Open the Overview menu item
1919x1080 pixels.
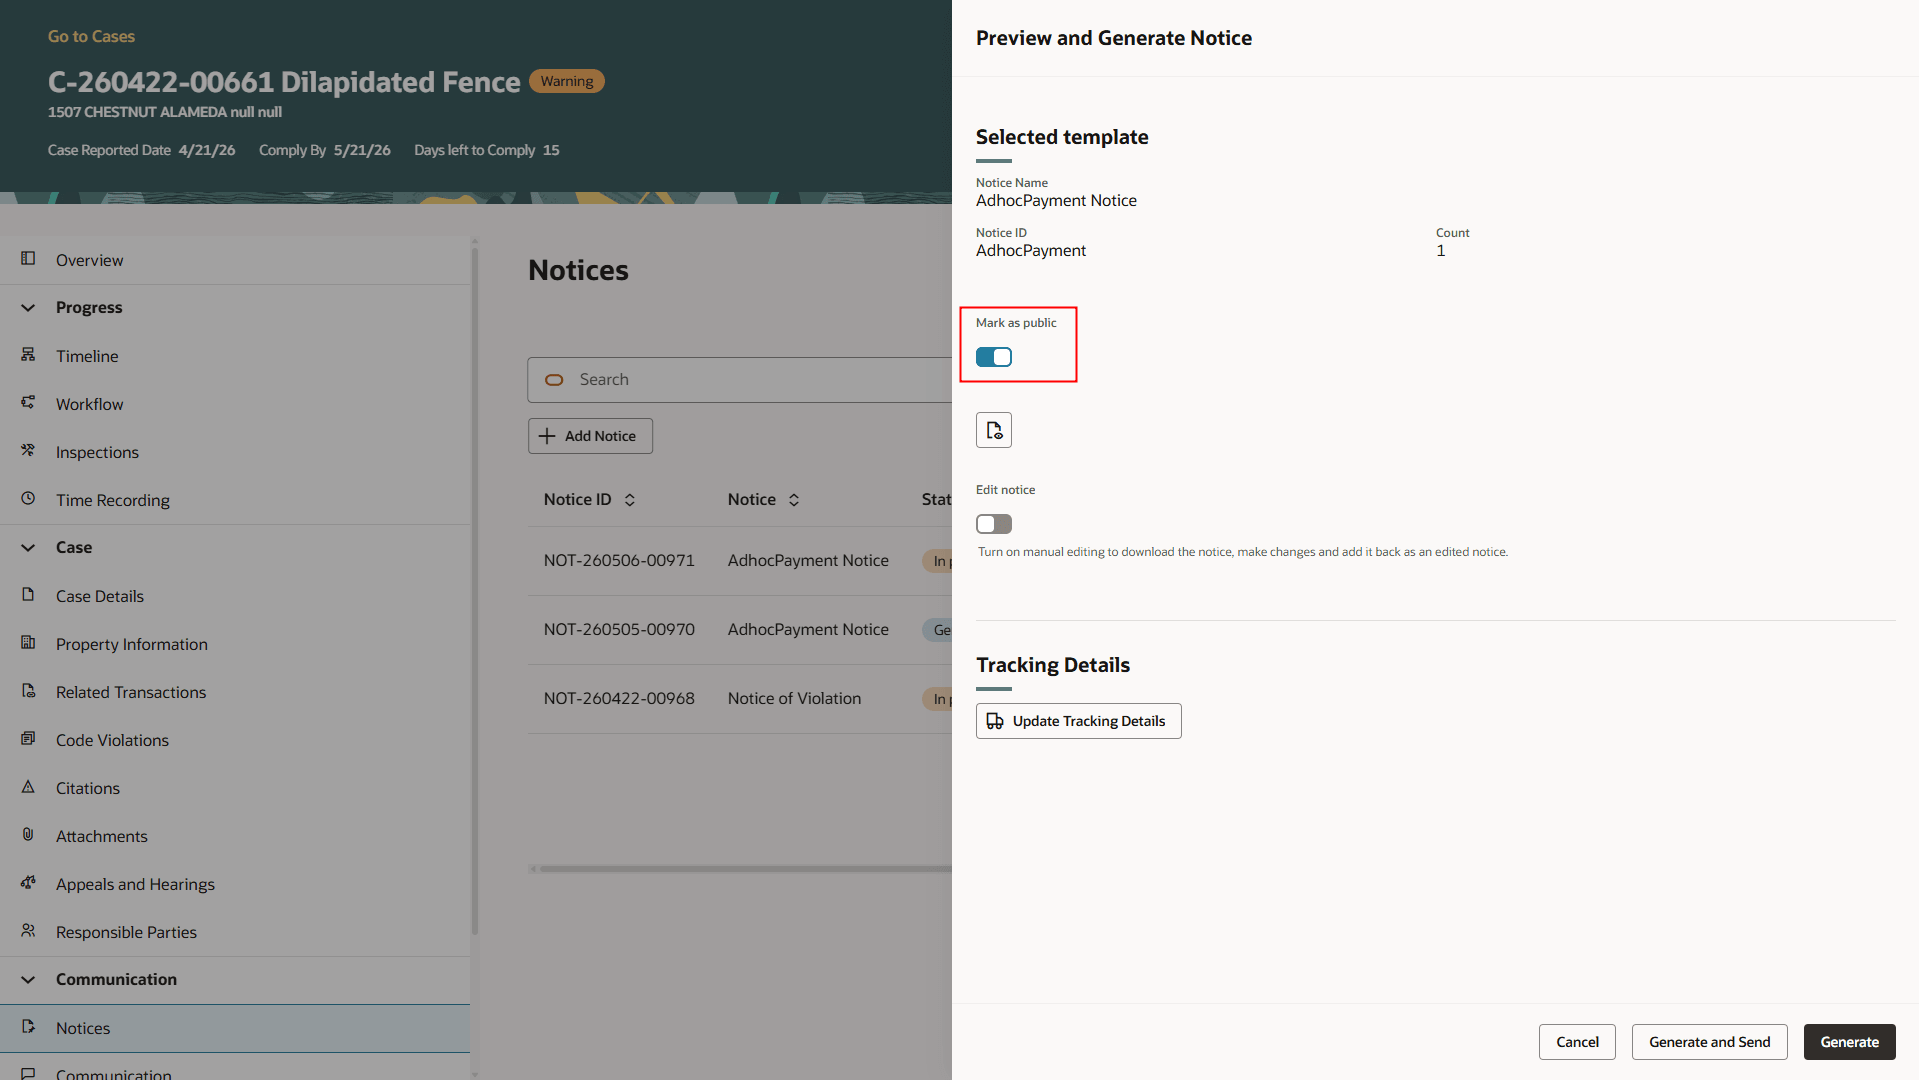point(235,260)
